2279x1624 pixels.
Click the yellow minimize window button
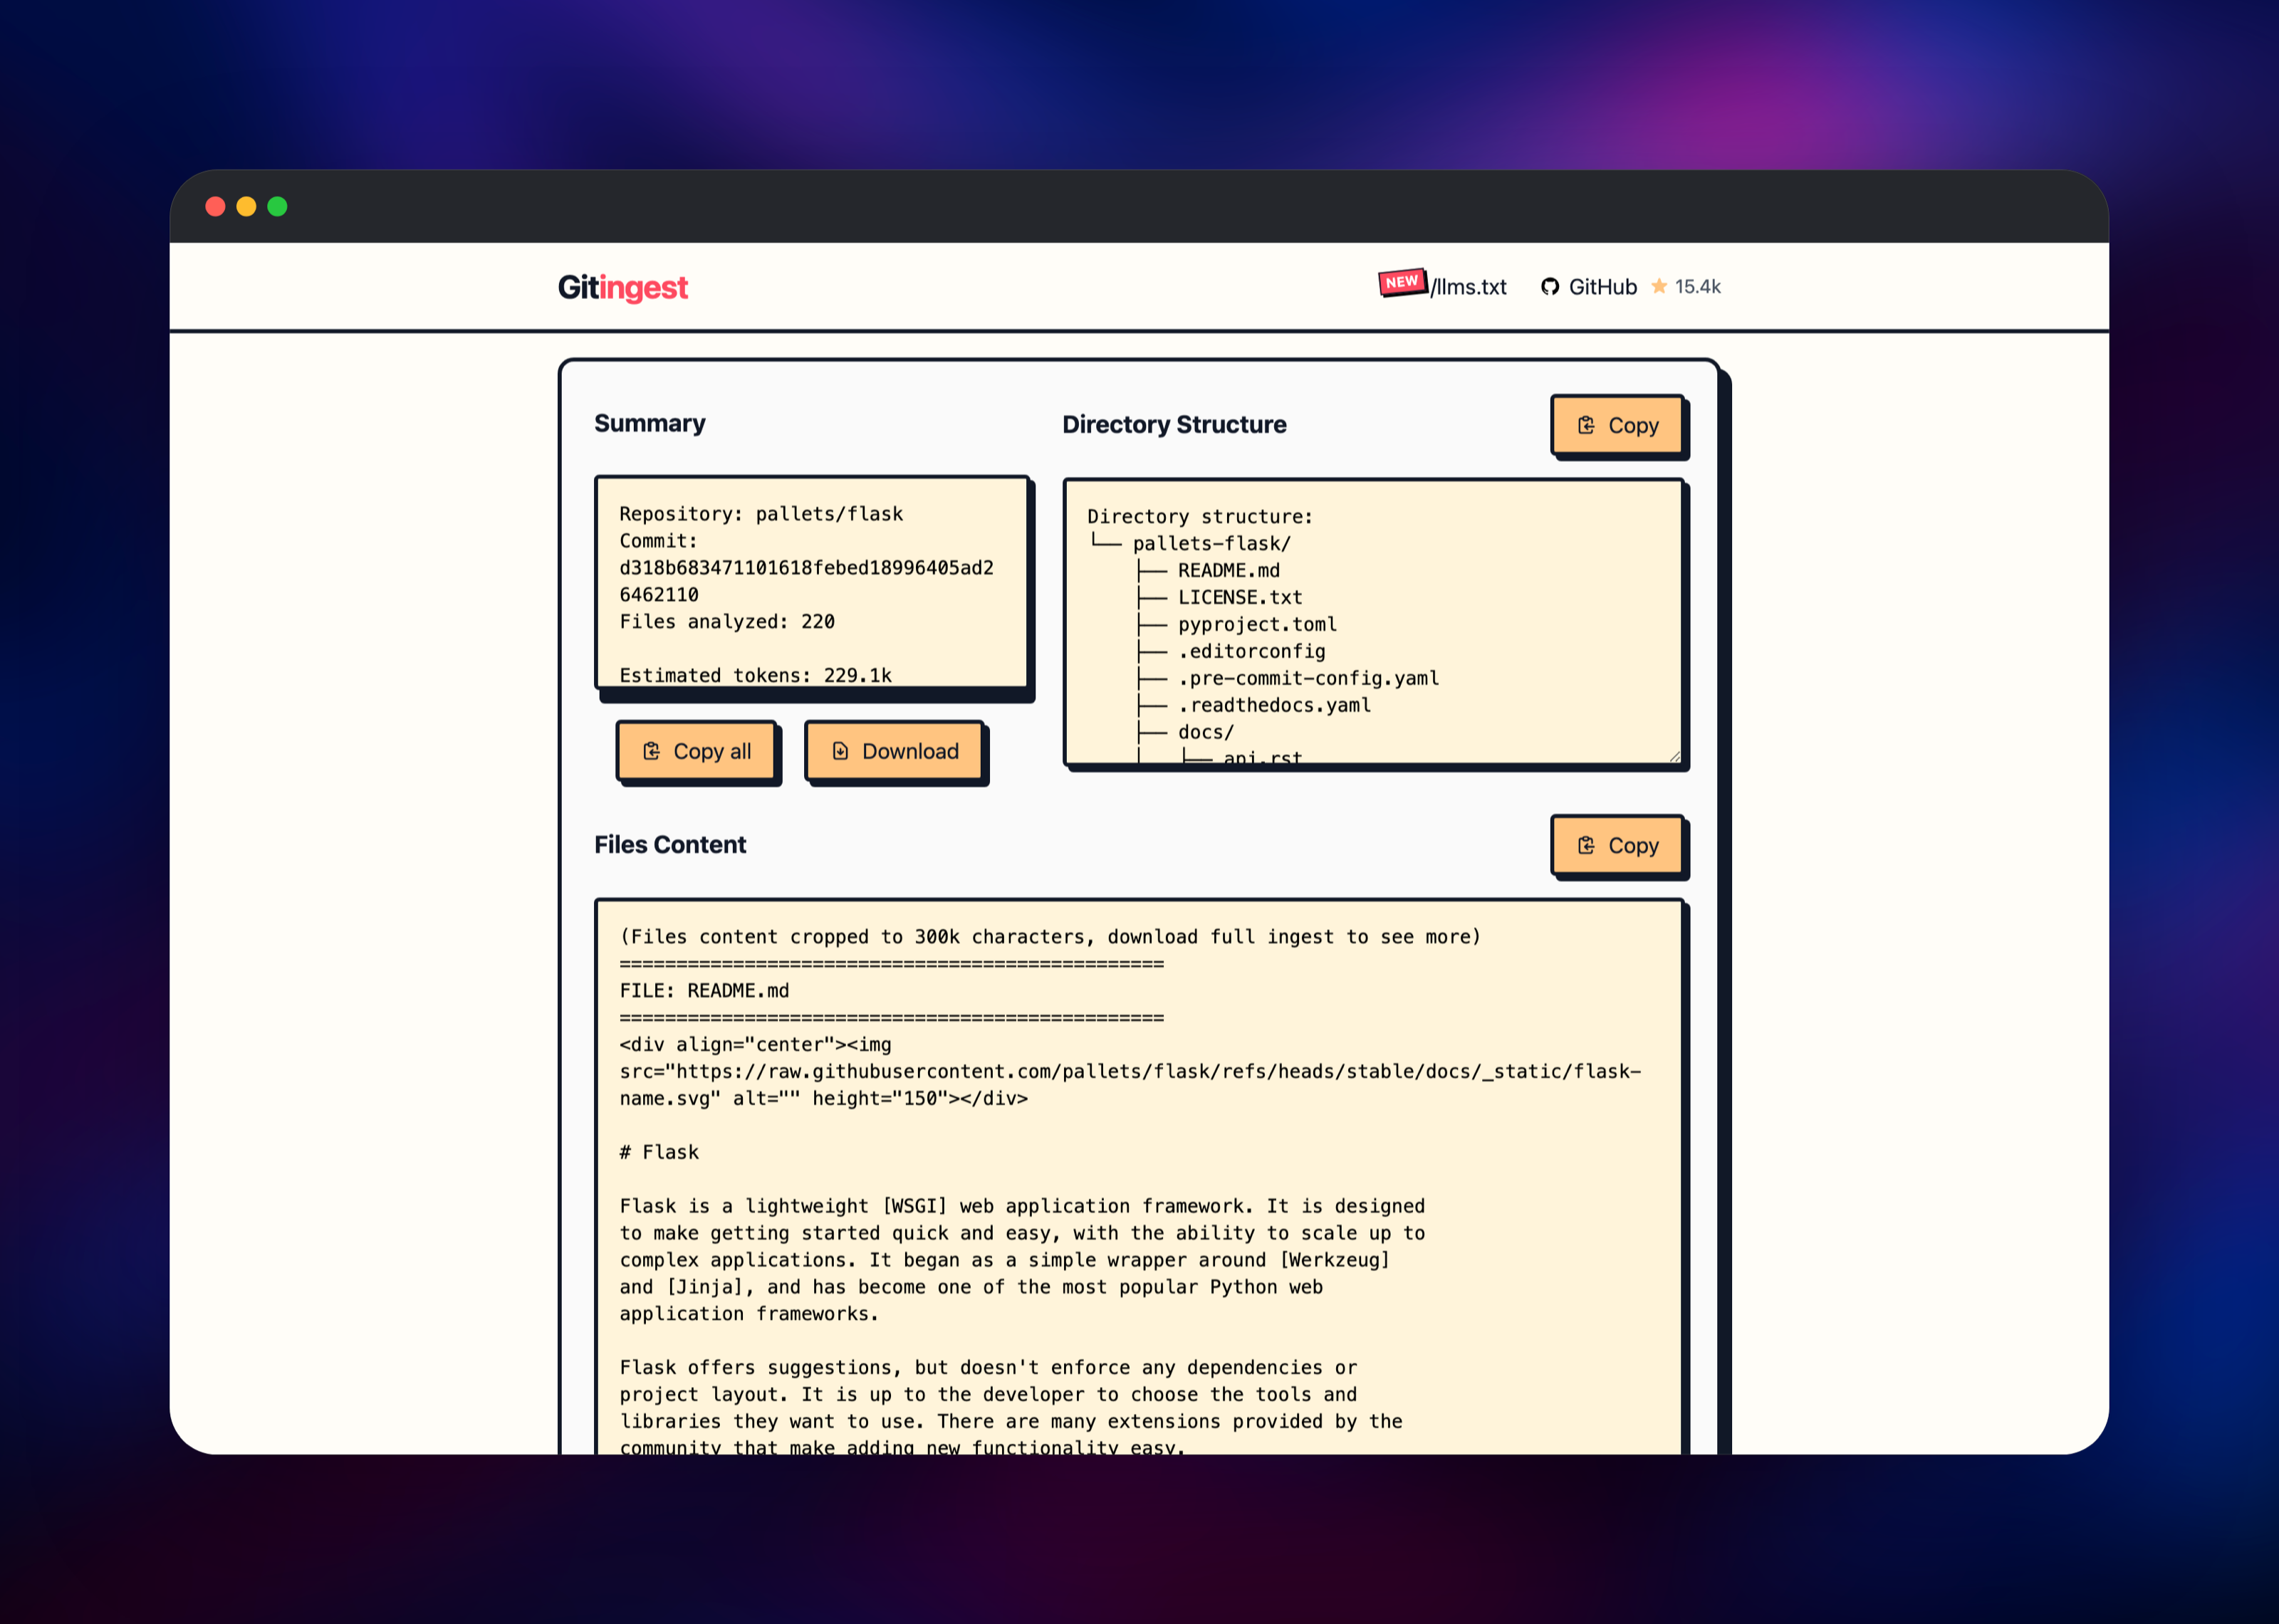[246, 206]
